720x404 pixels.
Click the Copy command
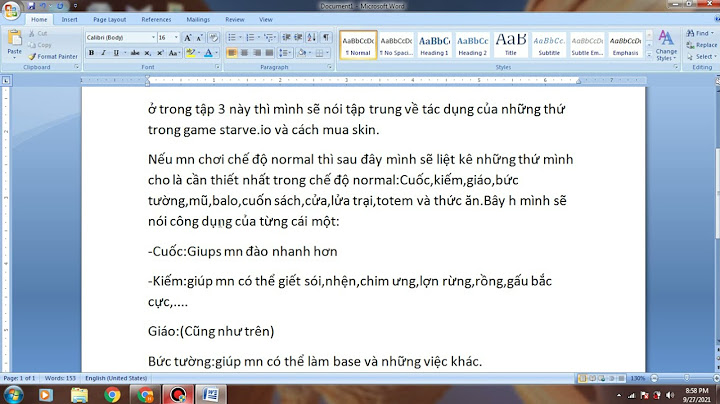(x=39, y=45)
